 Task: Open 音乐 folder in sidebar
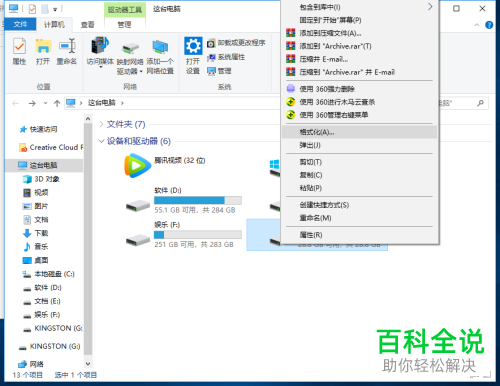(36, 246)
